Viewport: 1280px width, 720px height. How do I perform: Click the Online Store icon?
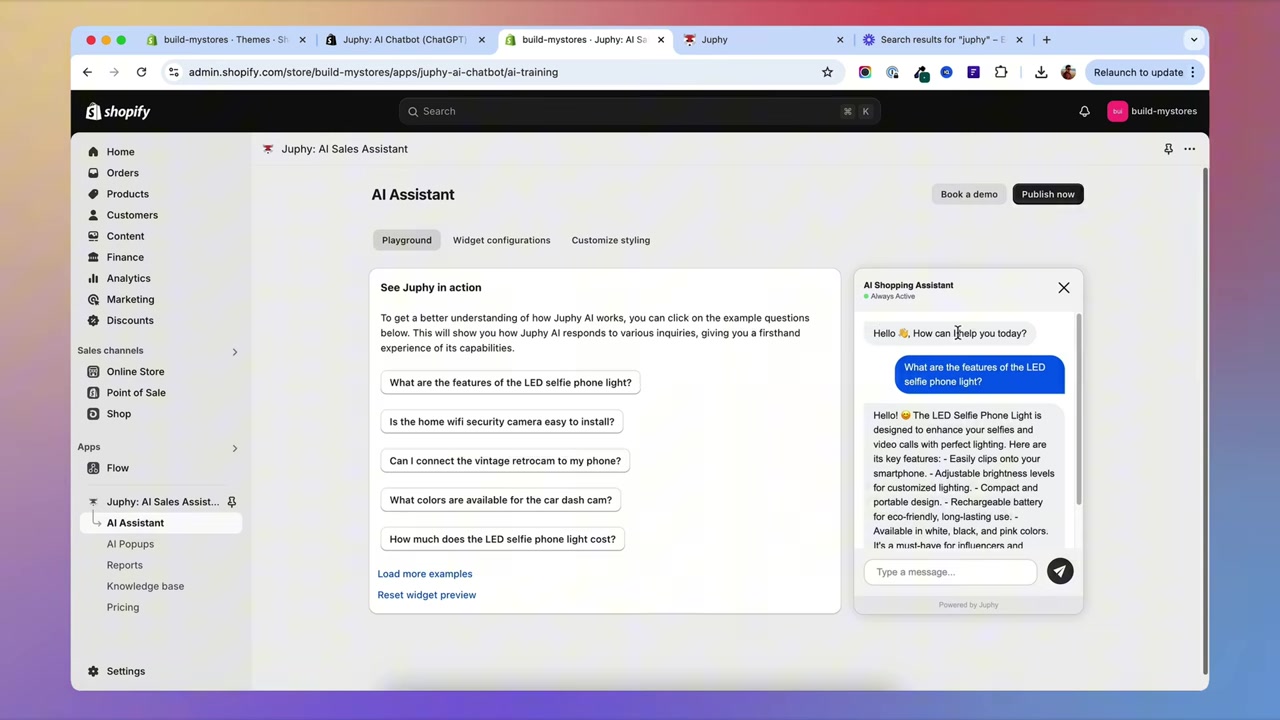coord(93,371)
